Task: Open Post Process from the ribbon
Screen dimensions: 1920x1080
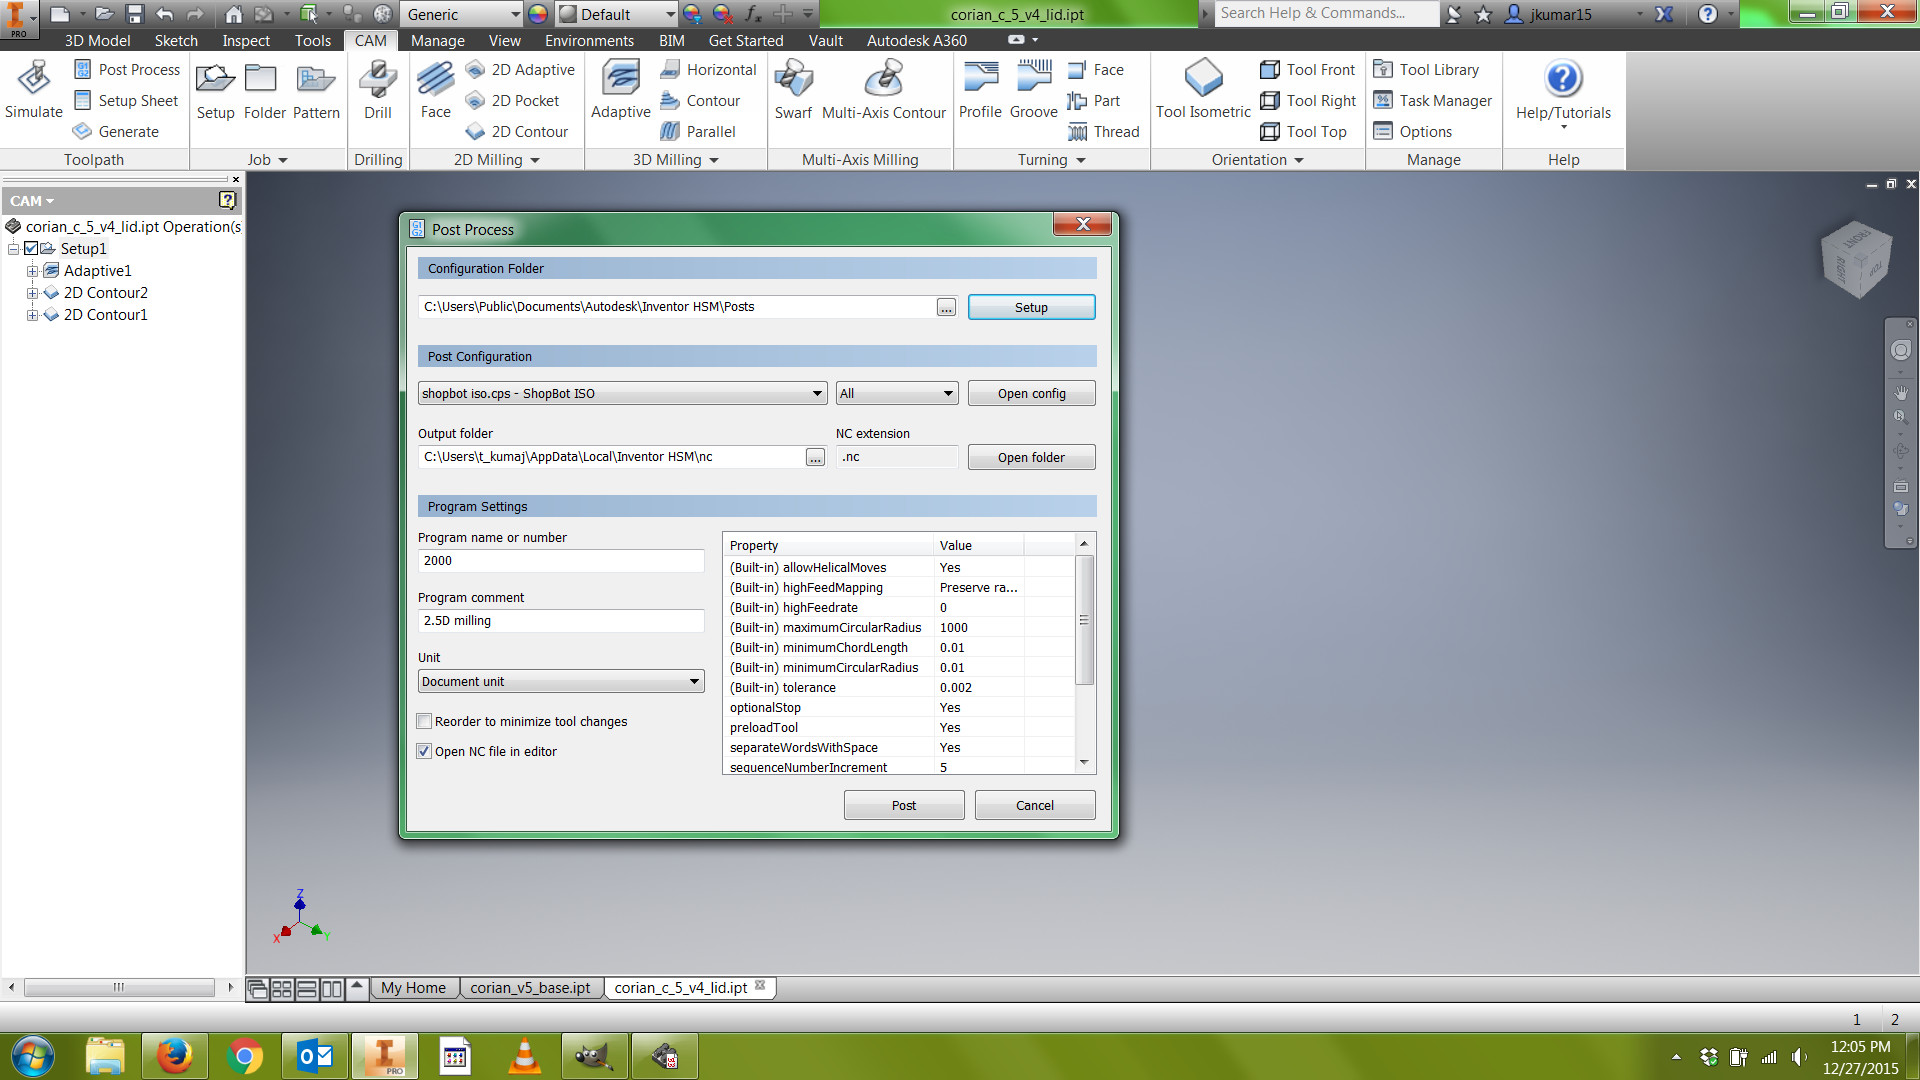Action: 127,70
